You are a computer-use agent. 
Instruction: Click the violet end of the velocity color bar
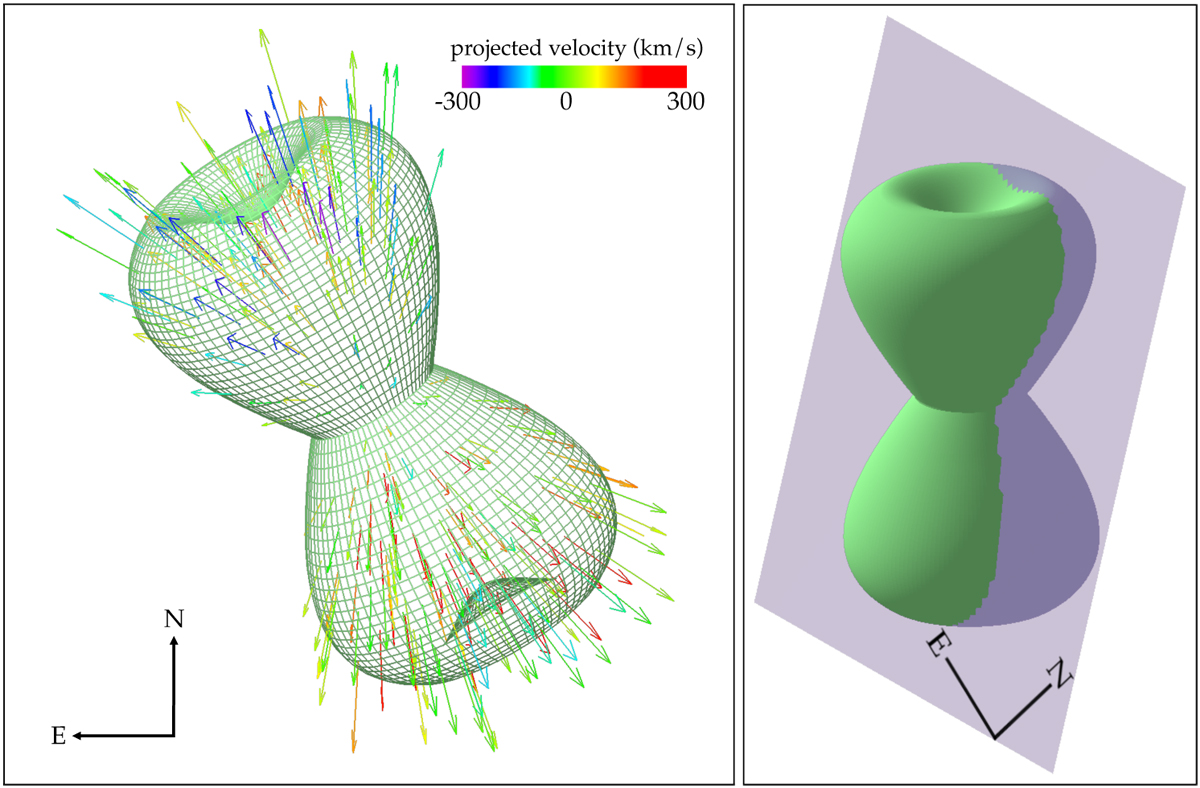click(x=470, y=77)
